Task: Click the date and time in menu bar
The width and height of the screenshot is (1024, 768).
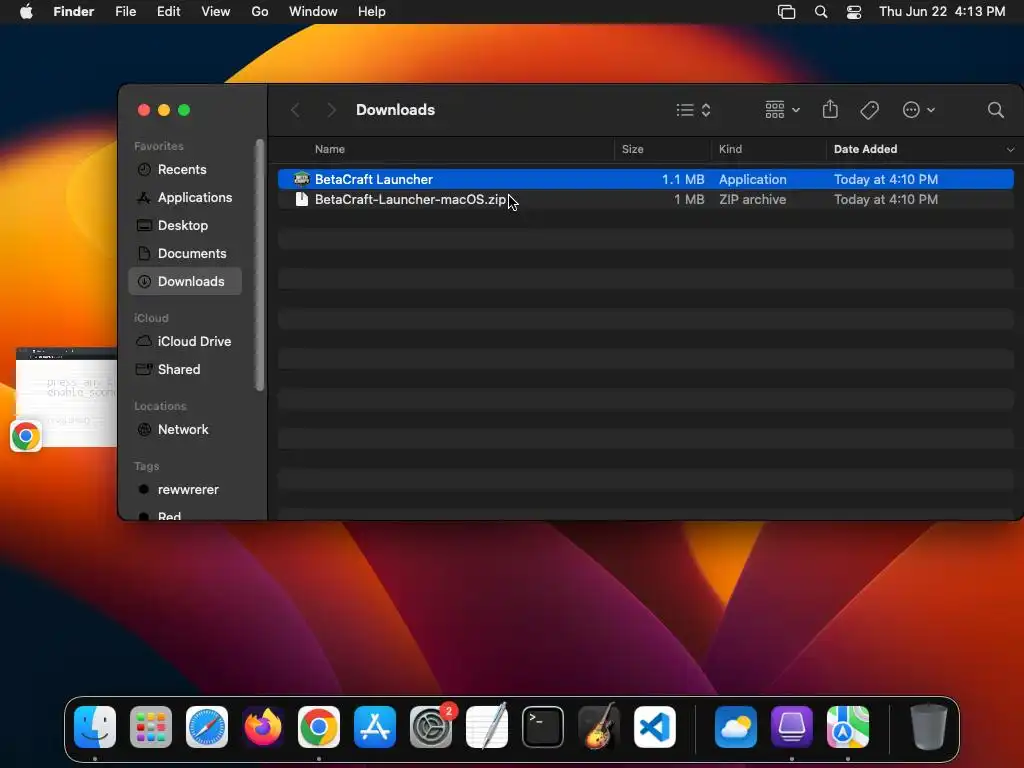Action: coord(942,12)
